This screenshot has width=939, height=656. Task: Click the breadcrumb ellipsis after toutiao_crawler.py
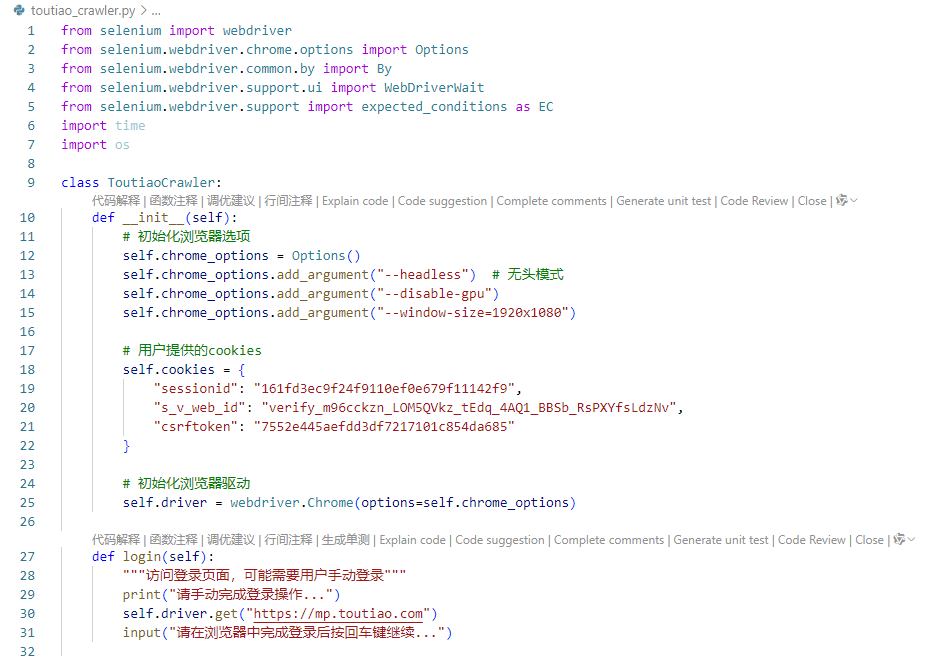[x=156, y=11]
